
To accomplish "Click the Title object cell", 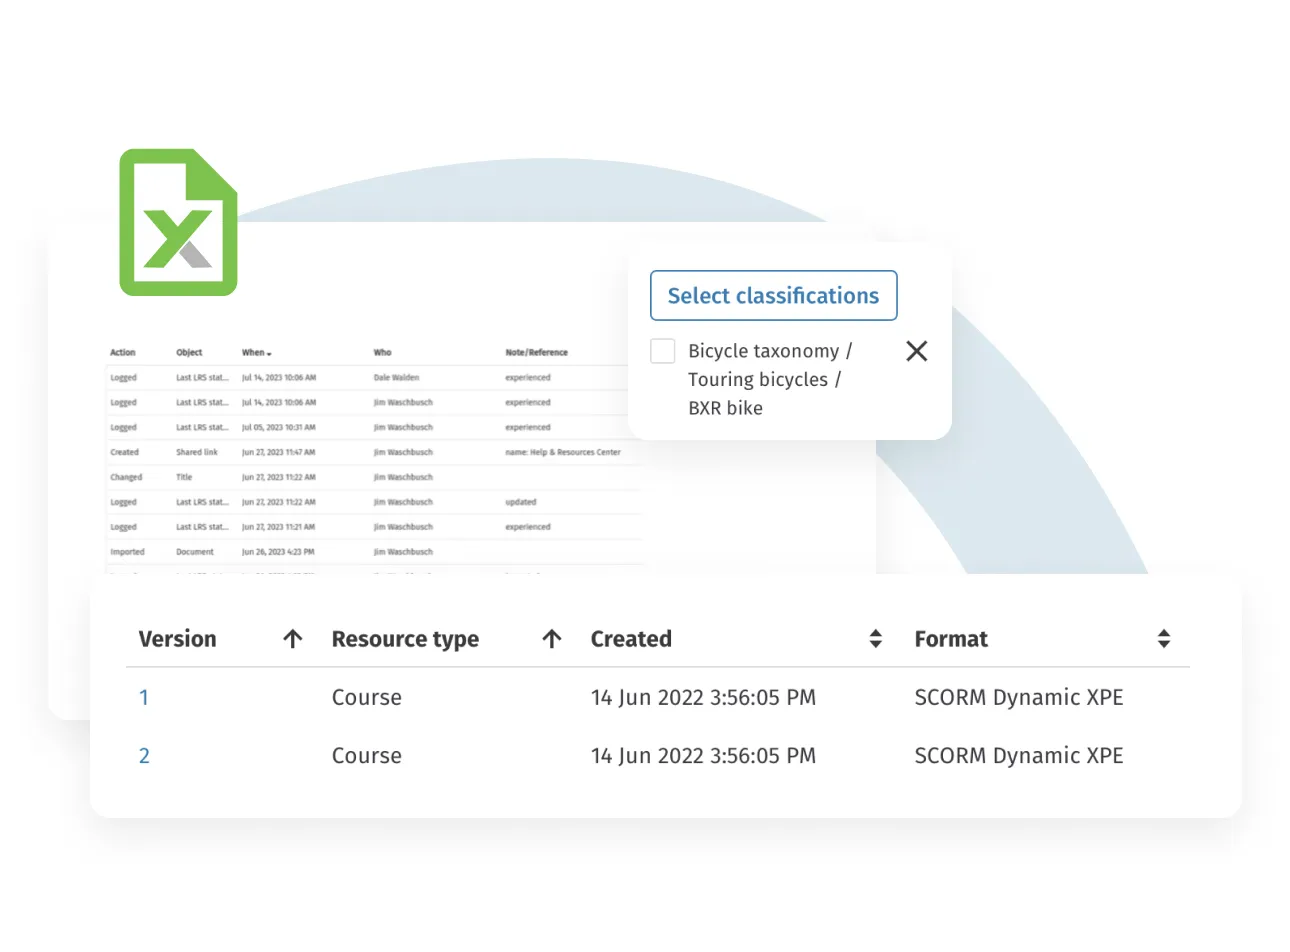I will click(x=184, y=477).
